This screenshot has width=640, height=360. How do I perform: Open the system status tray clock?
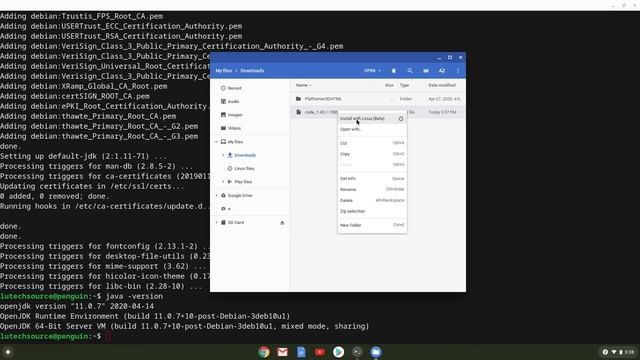pyautogui.click(x=629, y=352)
